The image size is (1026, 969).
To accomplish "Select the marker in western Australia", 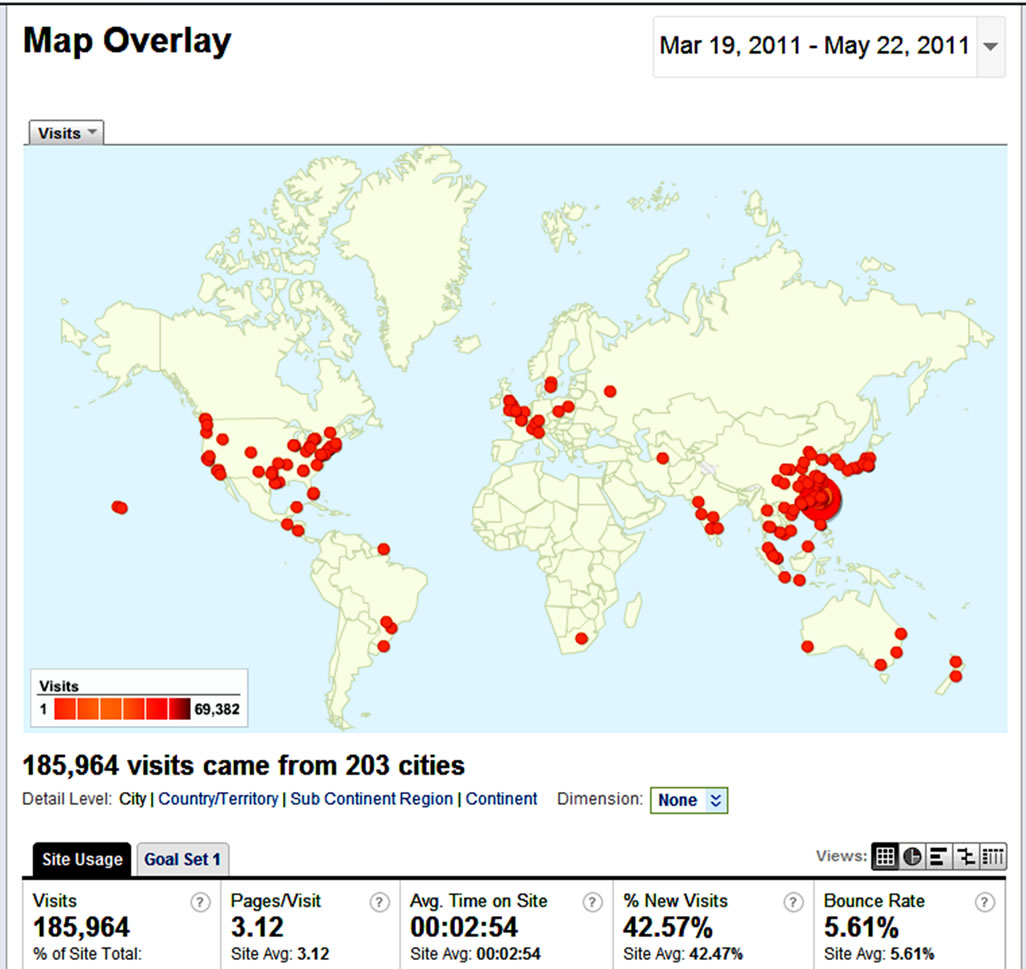I will (807, 646).
